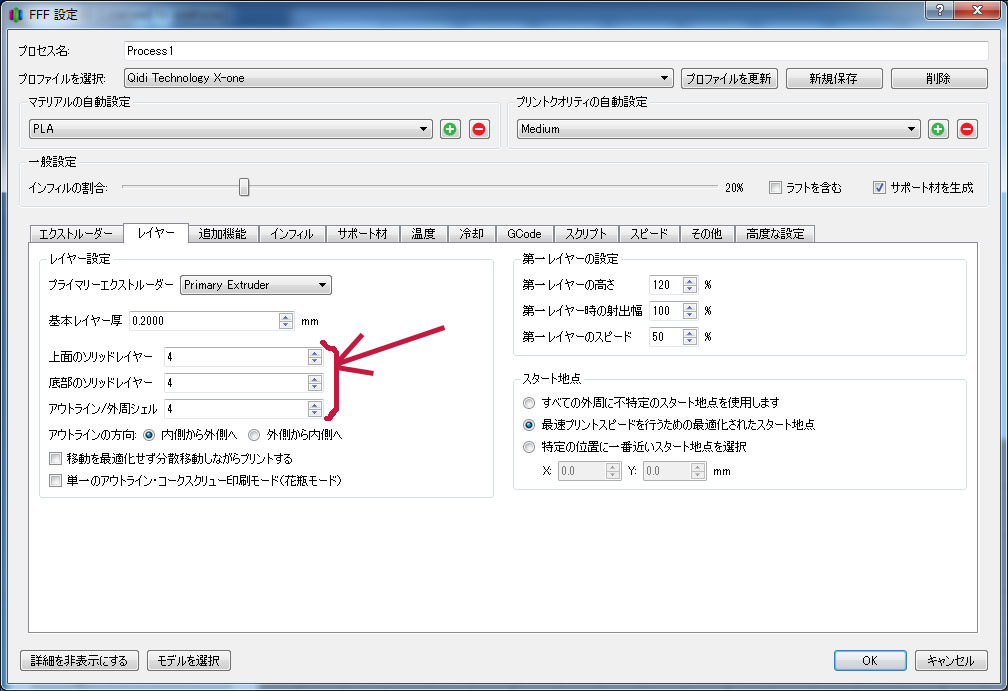Click red minus icon beside Medium quality
Screen dimensions: 1008x691
(x=967, y=129)
